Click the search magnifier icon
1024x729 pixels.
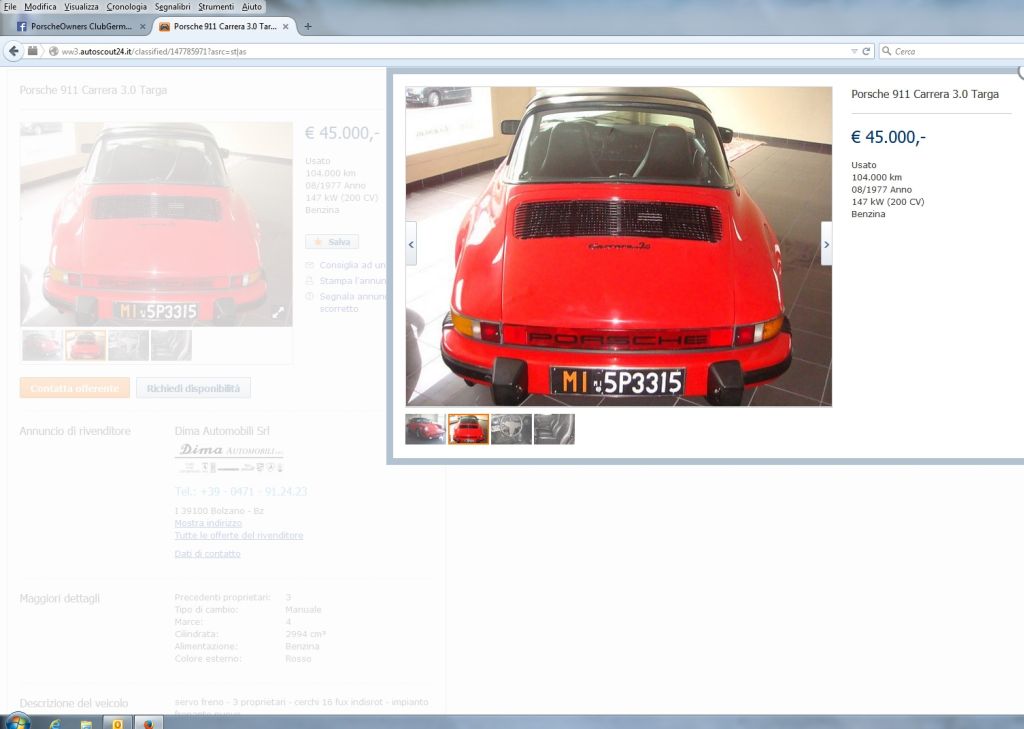(887, 51)
